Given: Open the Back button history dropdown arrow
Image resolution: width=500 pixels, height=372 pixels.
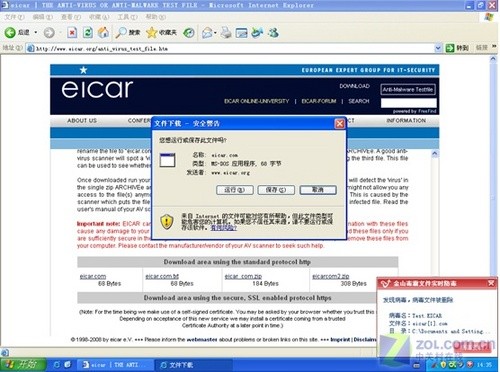Looking at the screenshot, I should [36, 33].
